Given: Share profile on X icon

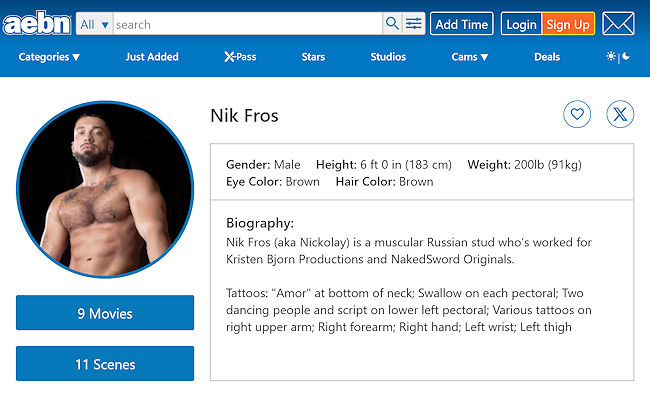Looking at the screenshot, I should point(620,114).
